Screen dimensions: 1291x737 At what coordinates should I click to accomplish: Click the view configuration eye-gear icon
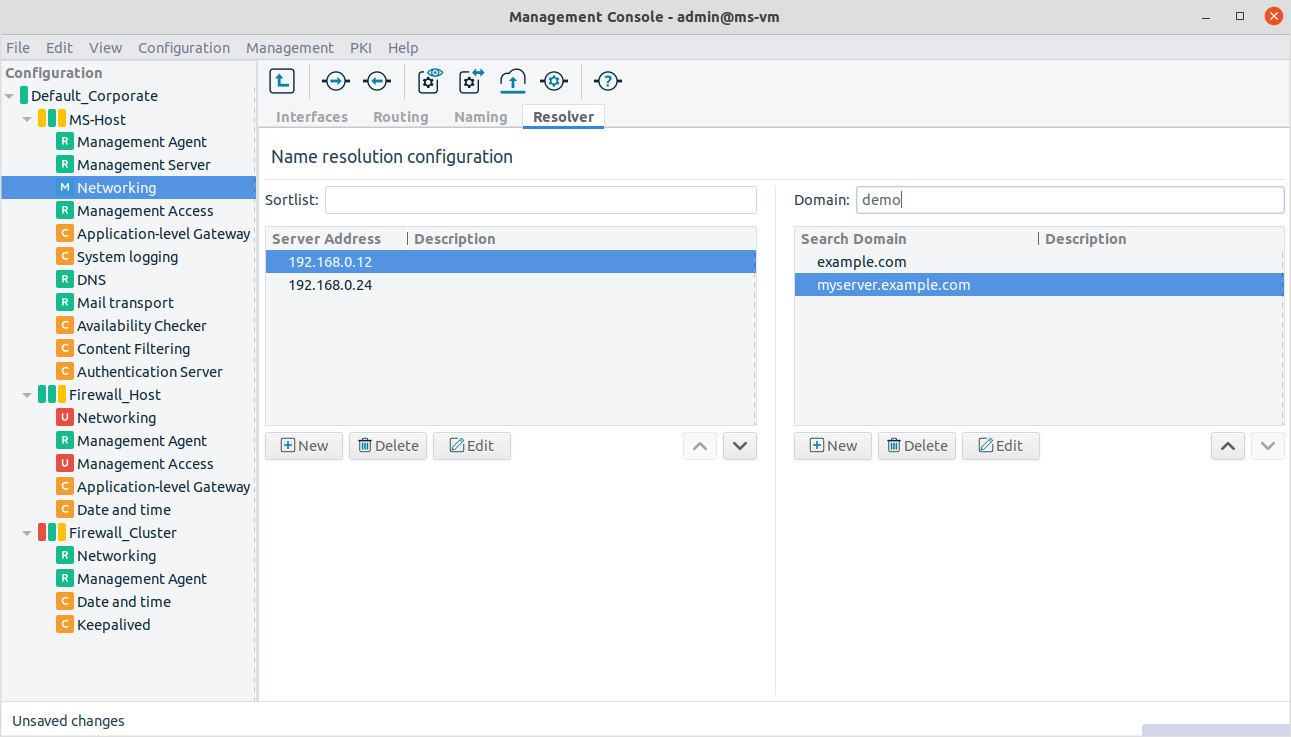(x=430, y=81)
